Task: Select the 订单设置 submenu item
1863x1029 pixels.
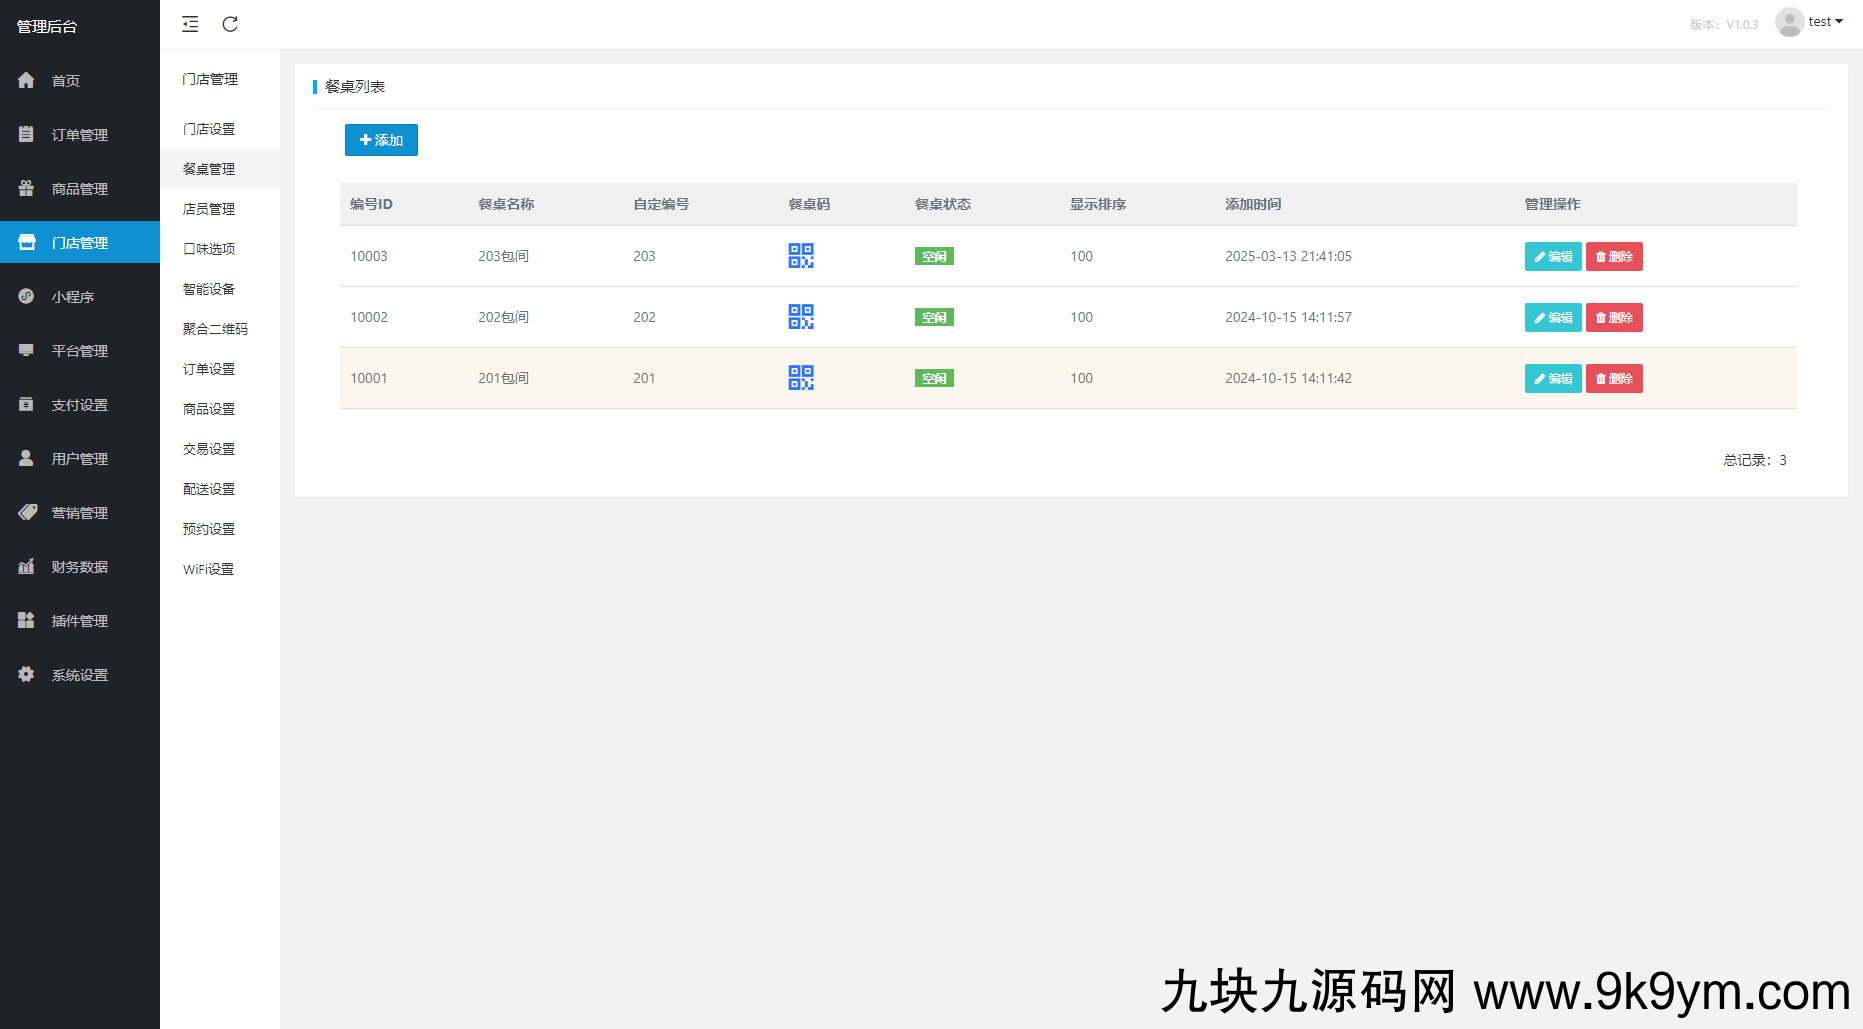Action: click(220, 369)
